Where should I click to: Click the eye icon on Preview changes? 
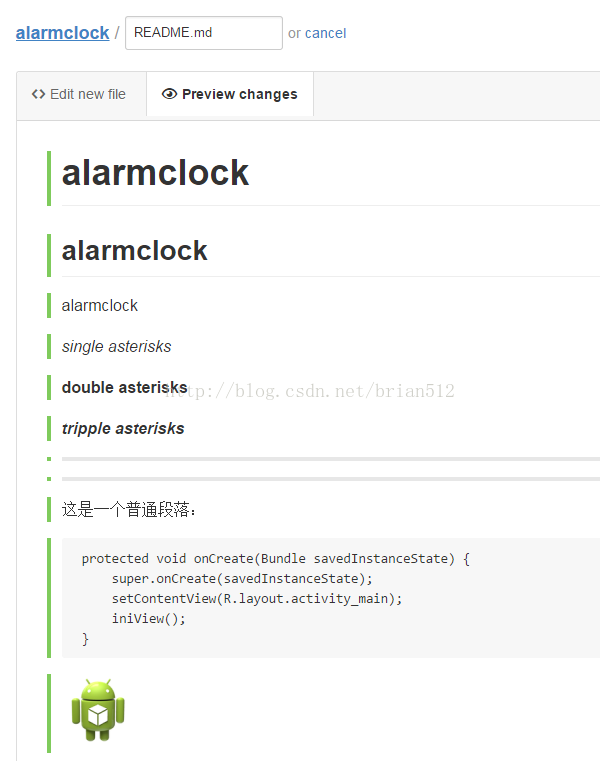(x=169, y=94)
